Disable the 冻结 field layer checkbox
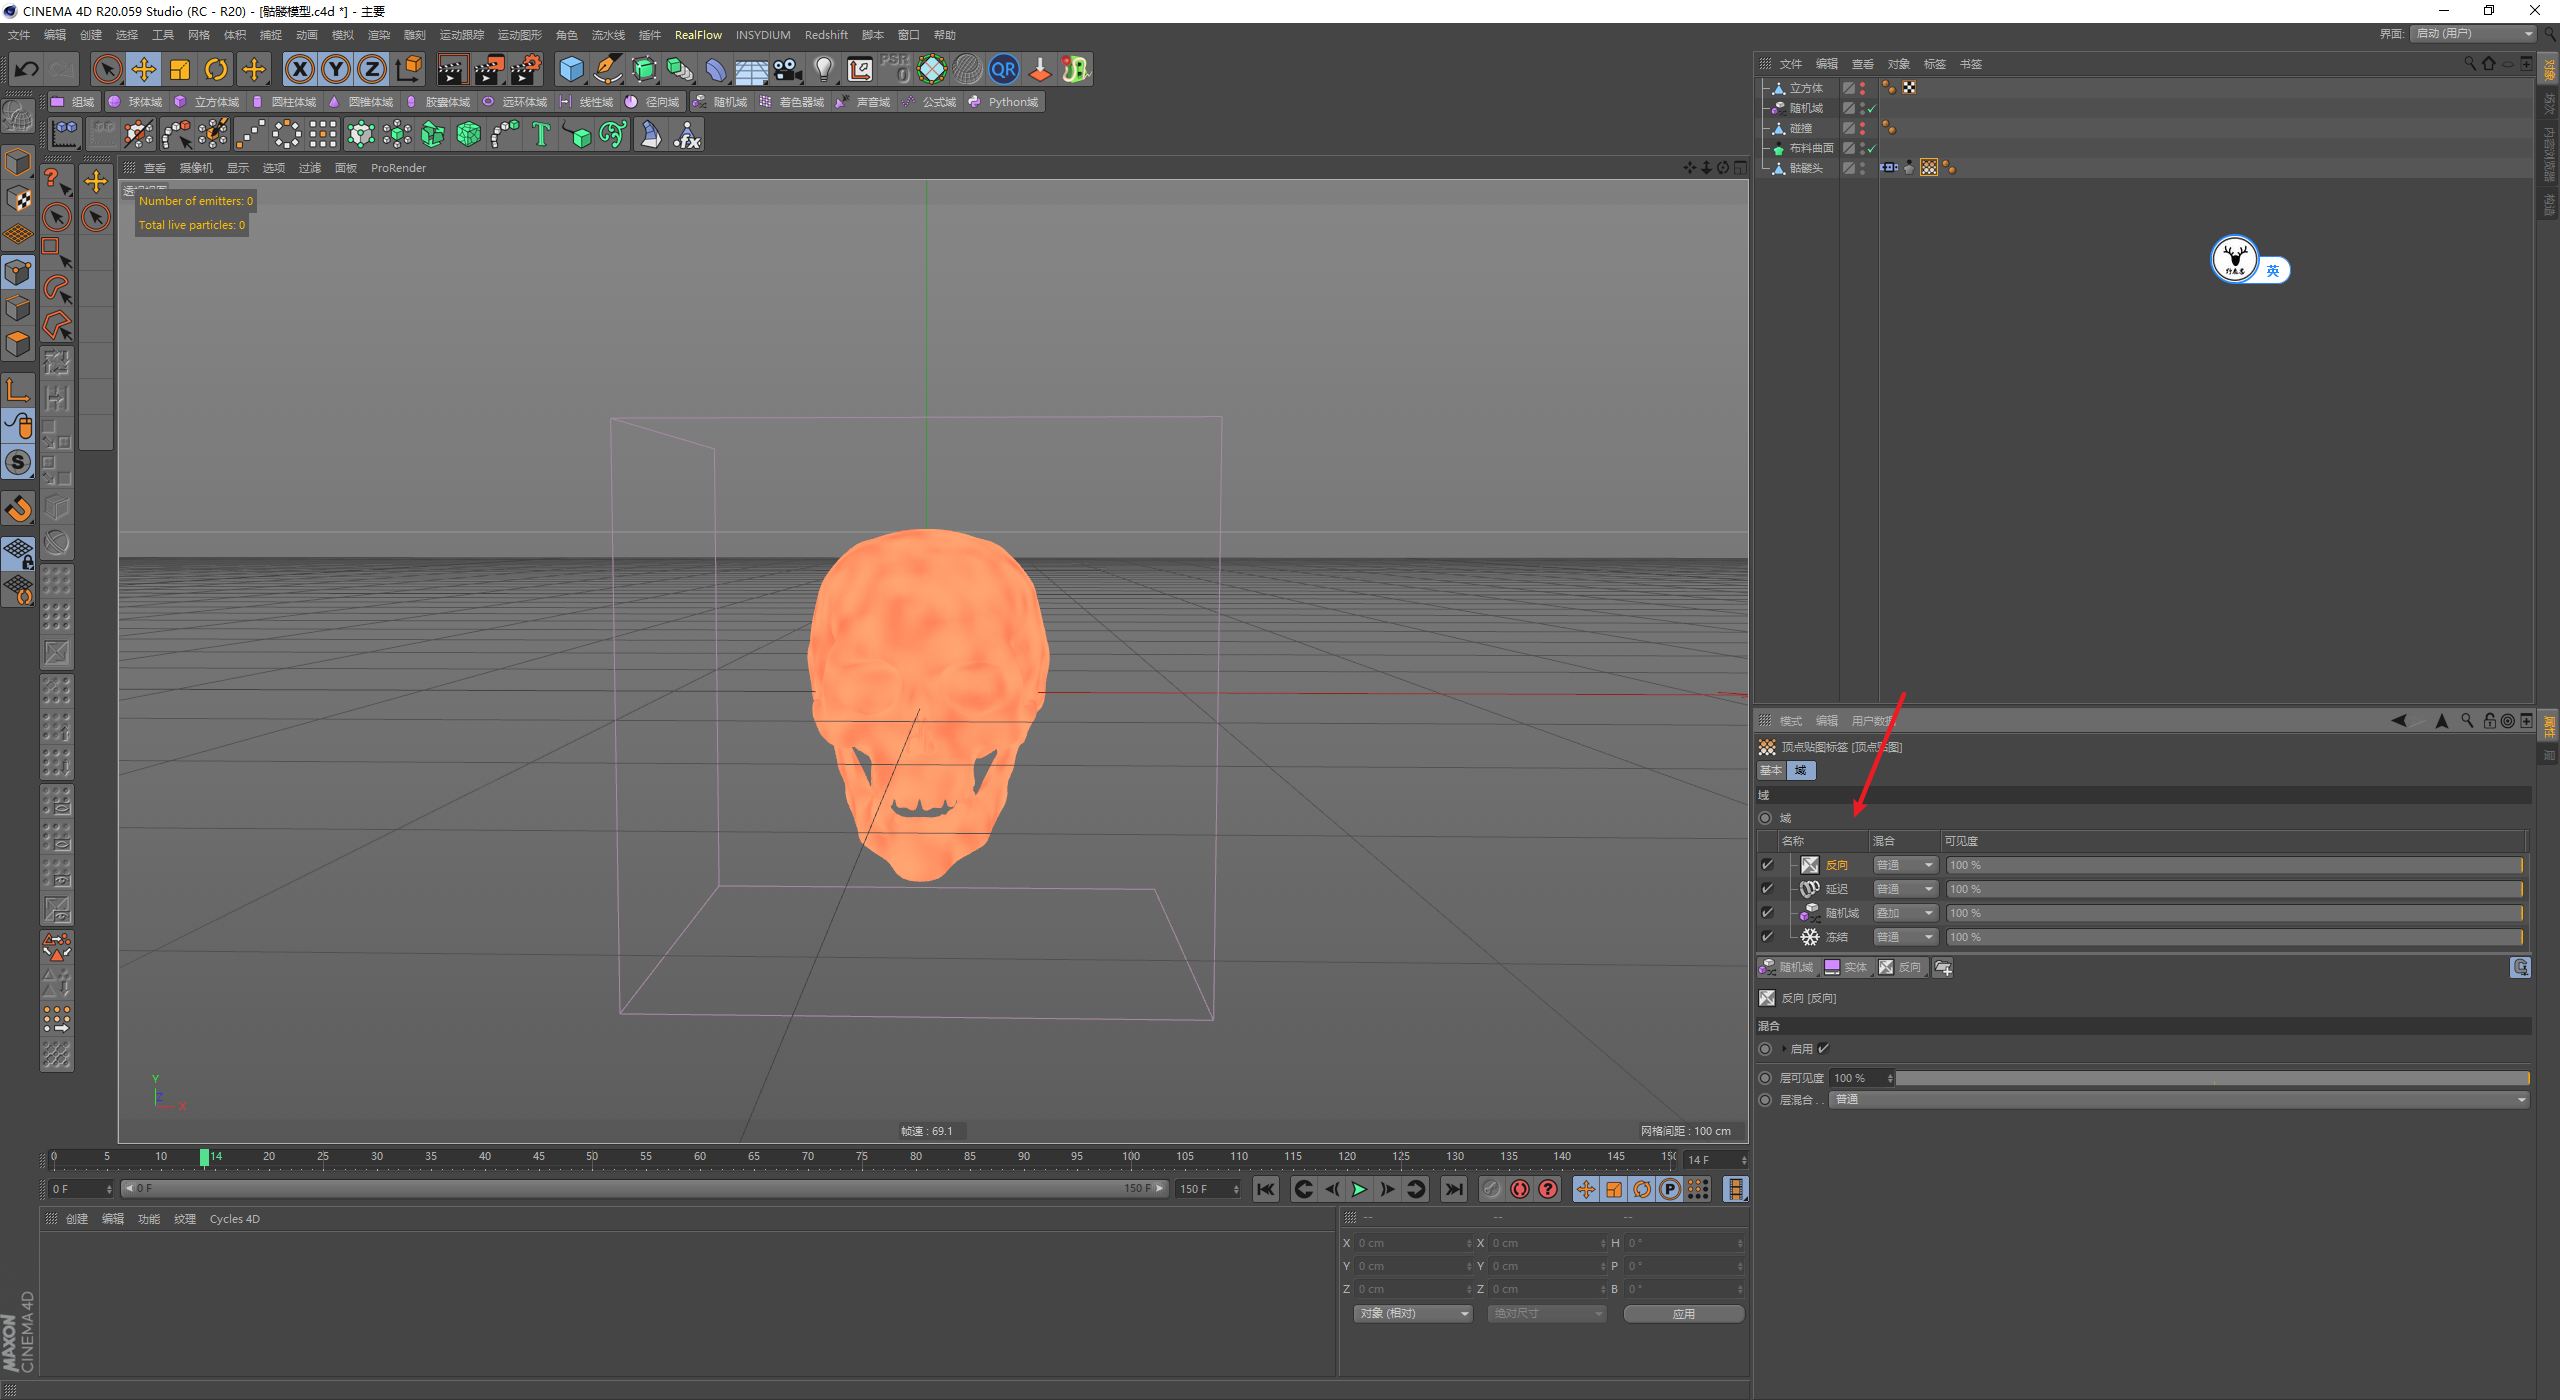2560x1400 pixels. [x=1767, y=937]
